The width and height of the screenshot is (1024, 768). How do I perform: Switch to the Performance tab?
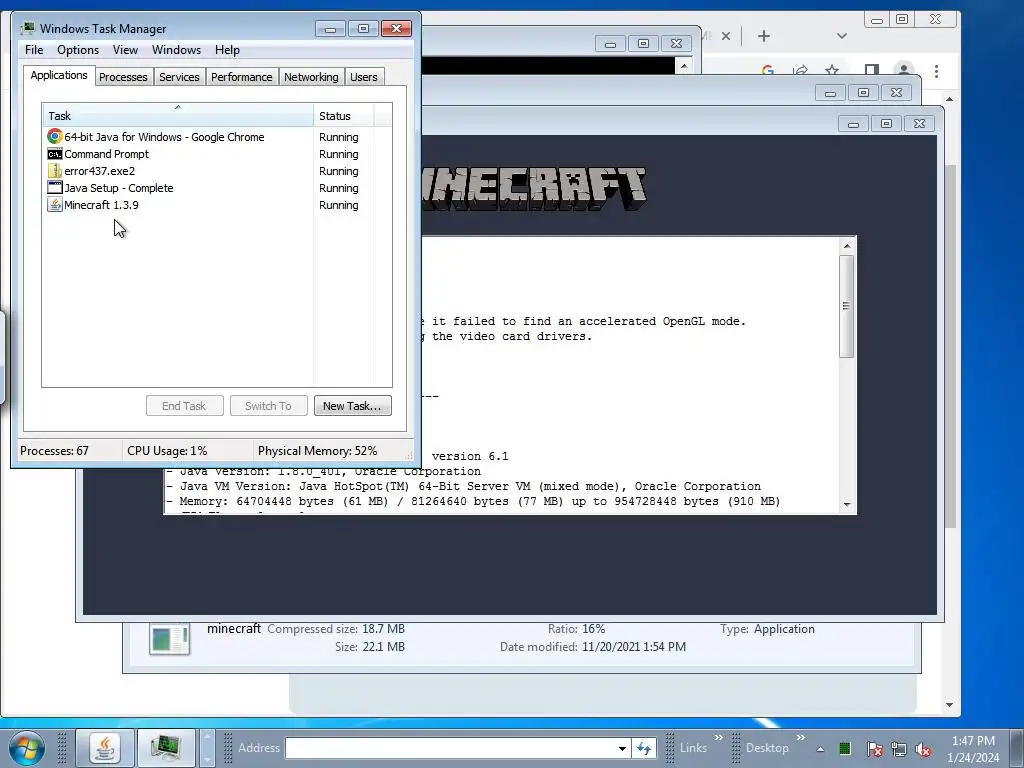coord(242,77)
